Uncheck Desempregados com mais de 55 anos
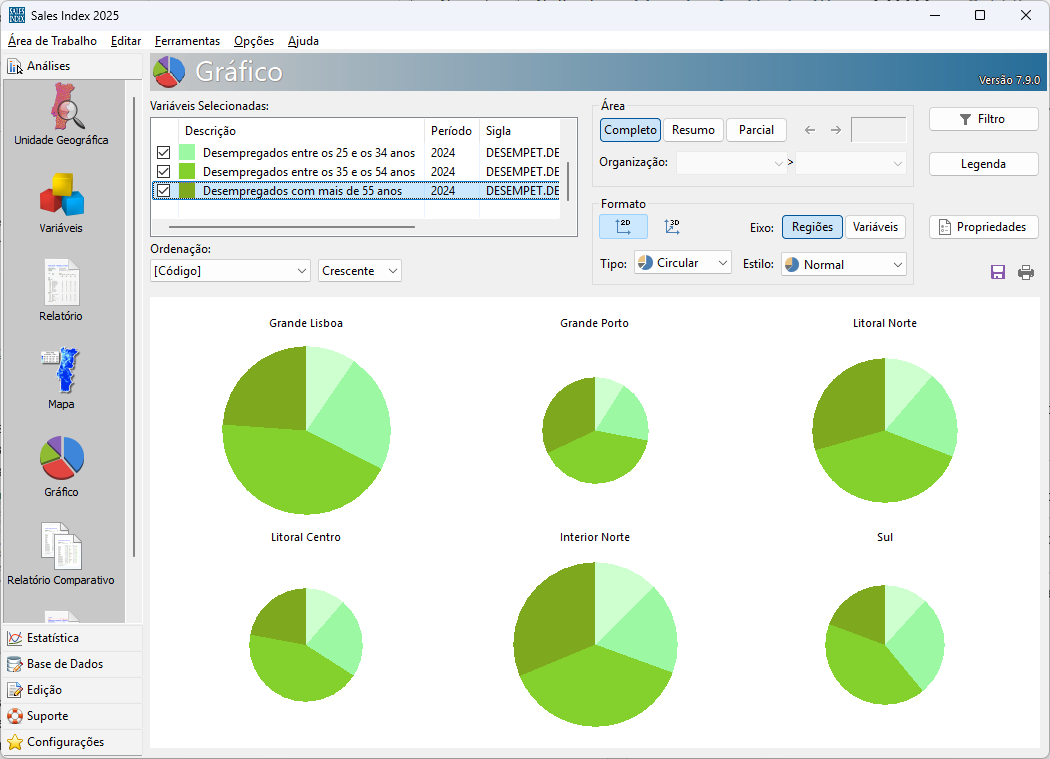 click(x=164, y=191)
